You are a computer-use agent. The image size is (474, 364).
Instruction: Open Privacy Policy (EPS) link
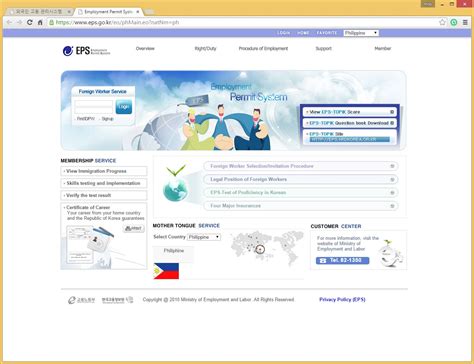pyautogui.click(x=342, y=300)
